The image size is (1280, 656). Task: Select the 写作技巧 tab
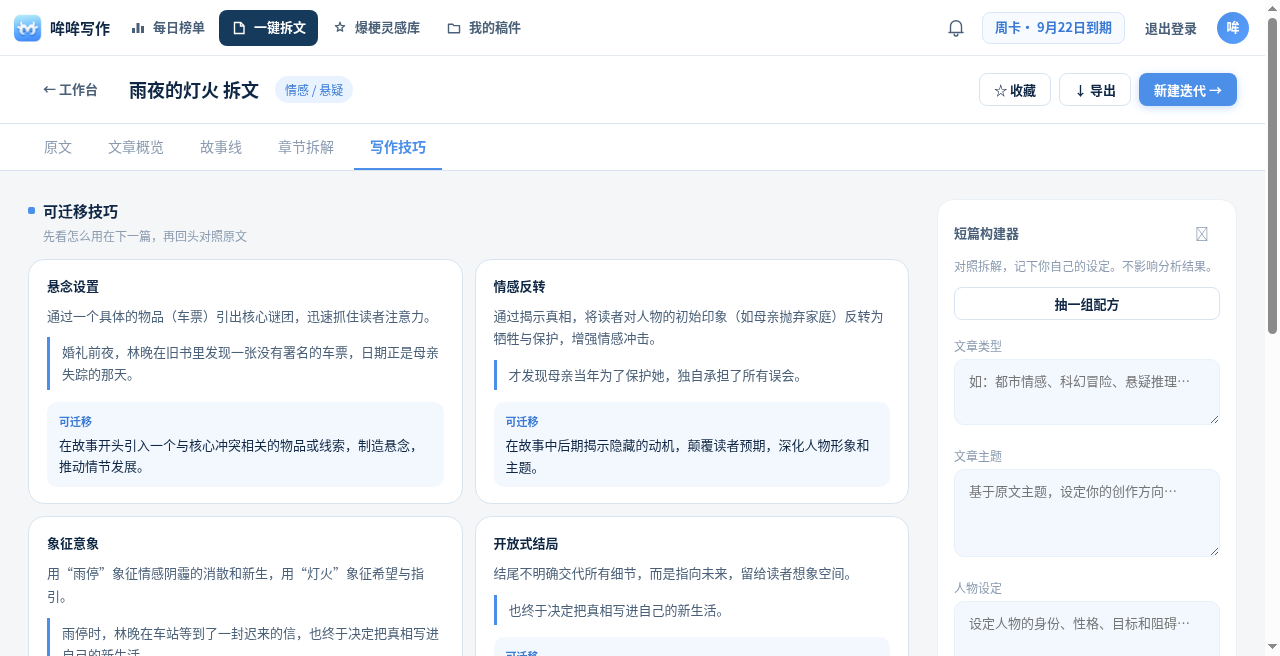398,147
